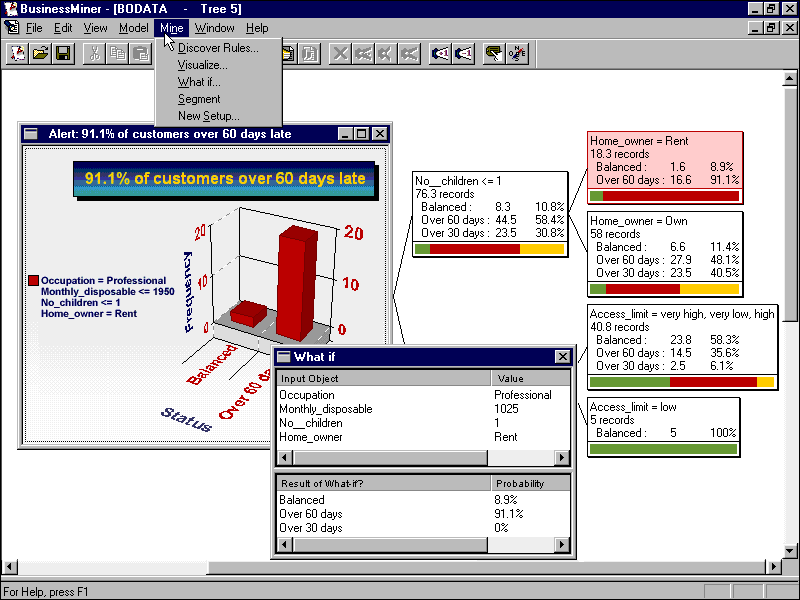Click the compass navigation toolbar icon
The width and height of the screenshot is (800, 600).
pyautogui.click(x=517, y=54)
